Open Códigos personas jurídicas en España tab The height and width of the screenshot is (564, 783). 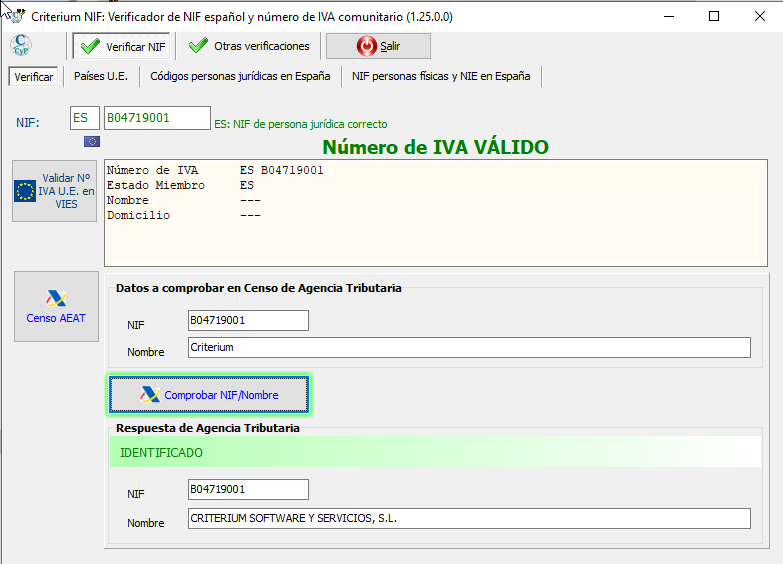[240, 76]
